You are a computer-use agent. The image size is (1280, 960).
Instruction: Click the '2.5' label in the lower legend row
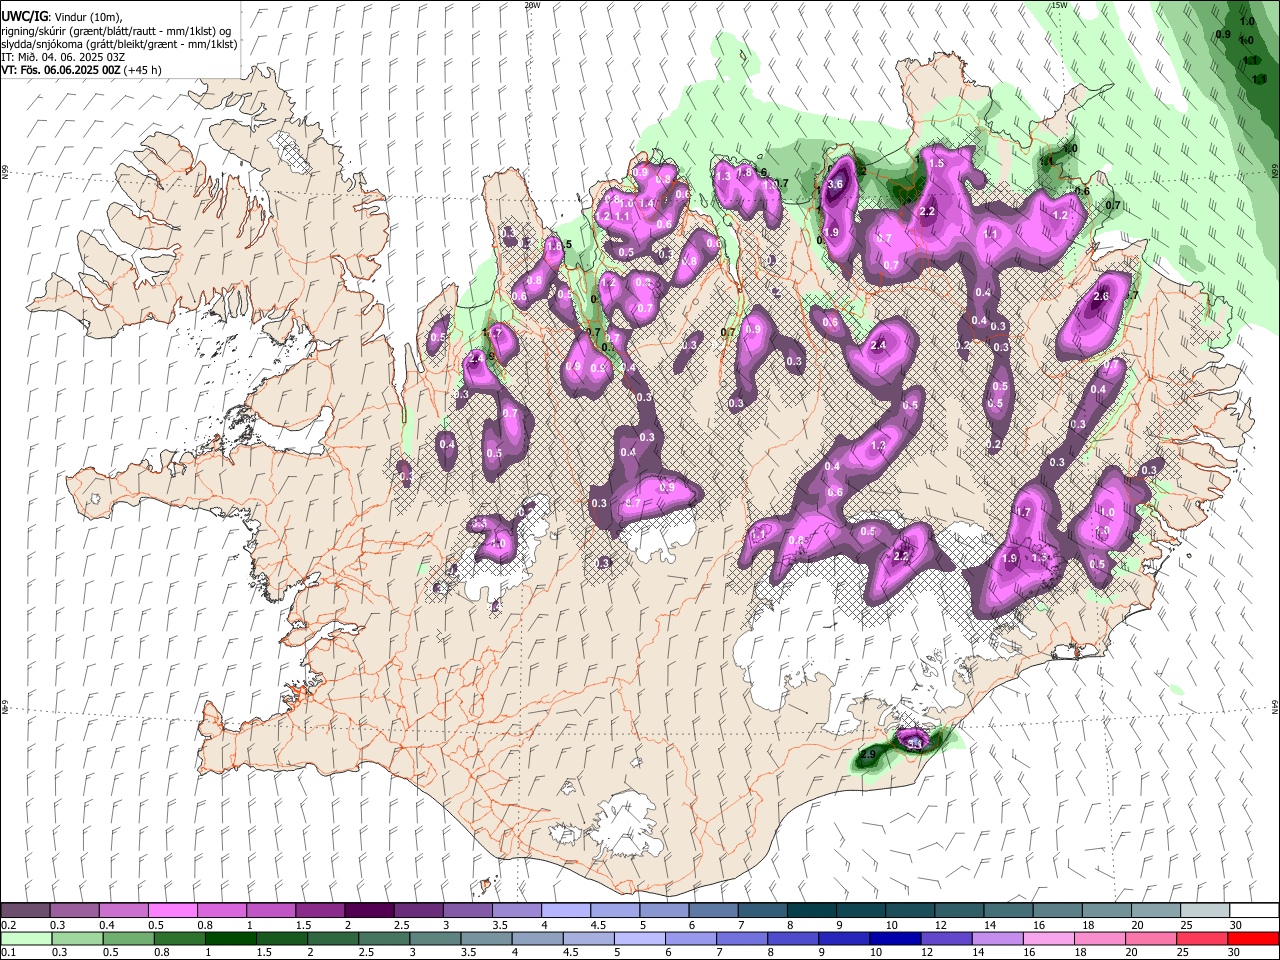(365, 952)
